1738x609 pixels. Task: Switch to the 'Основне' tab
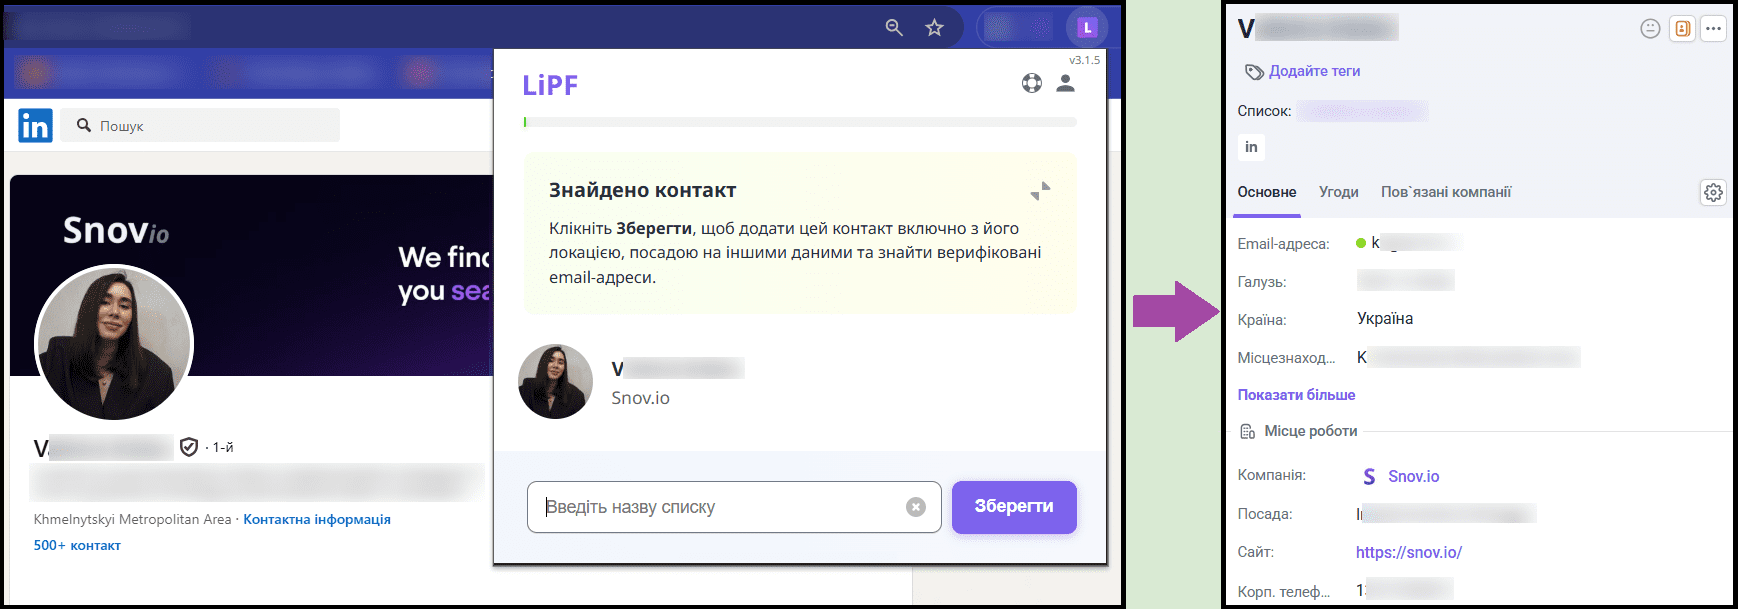tap(1267, 192)
